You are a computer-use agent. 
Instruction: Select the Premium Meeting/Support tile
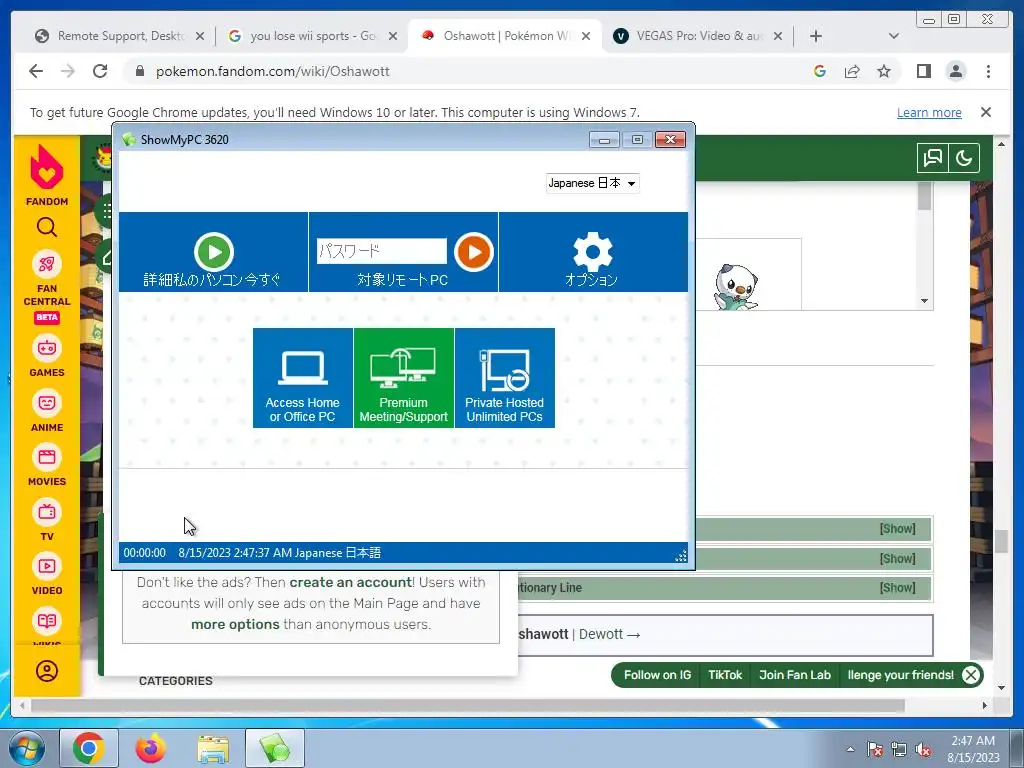404,378
